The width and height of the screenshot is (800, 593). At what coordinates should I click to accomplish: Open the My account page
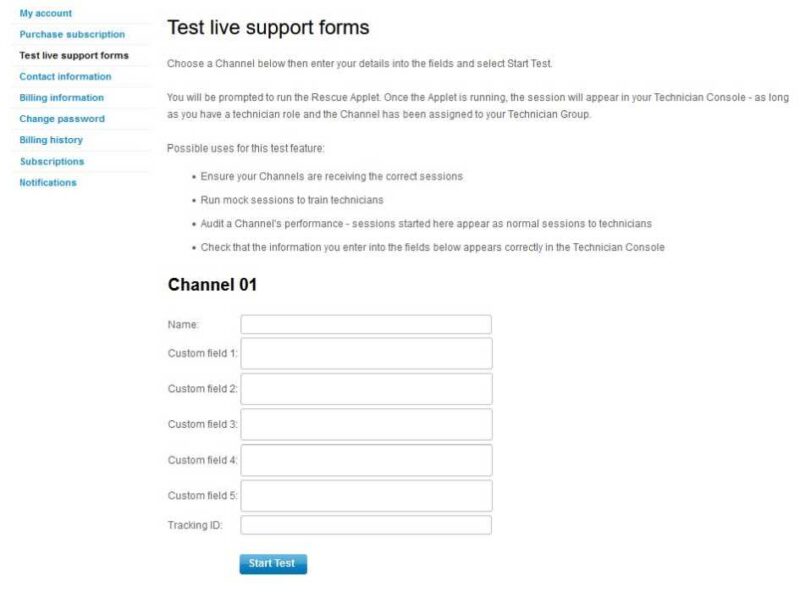pyautogui.click(x=46, y=13)
